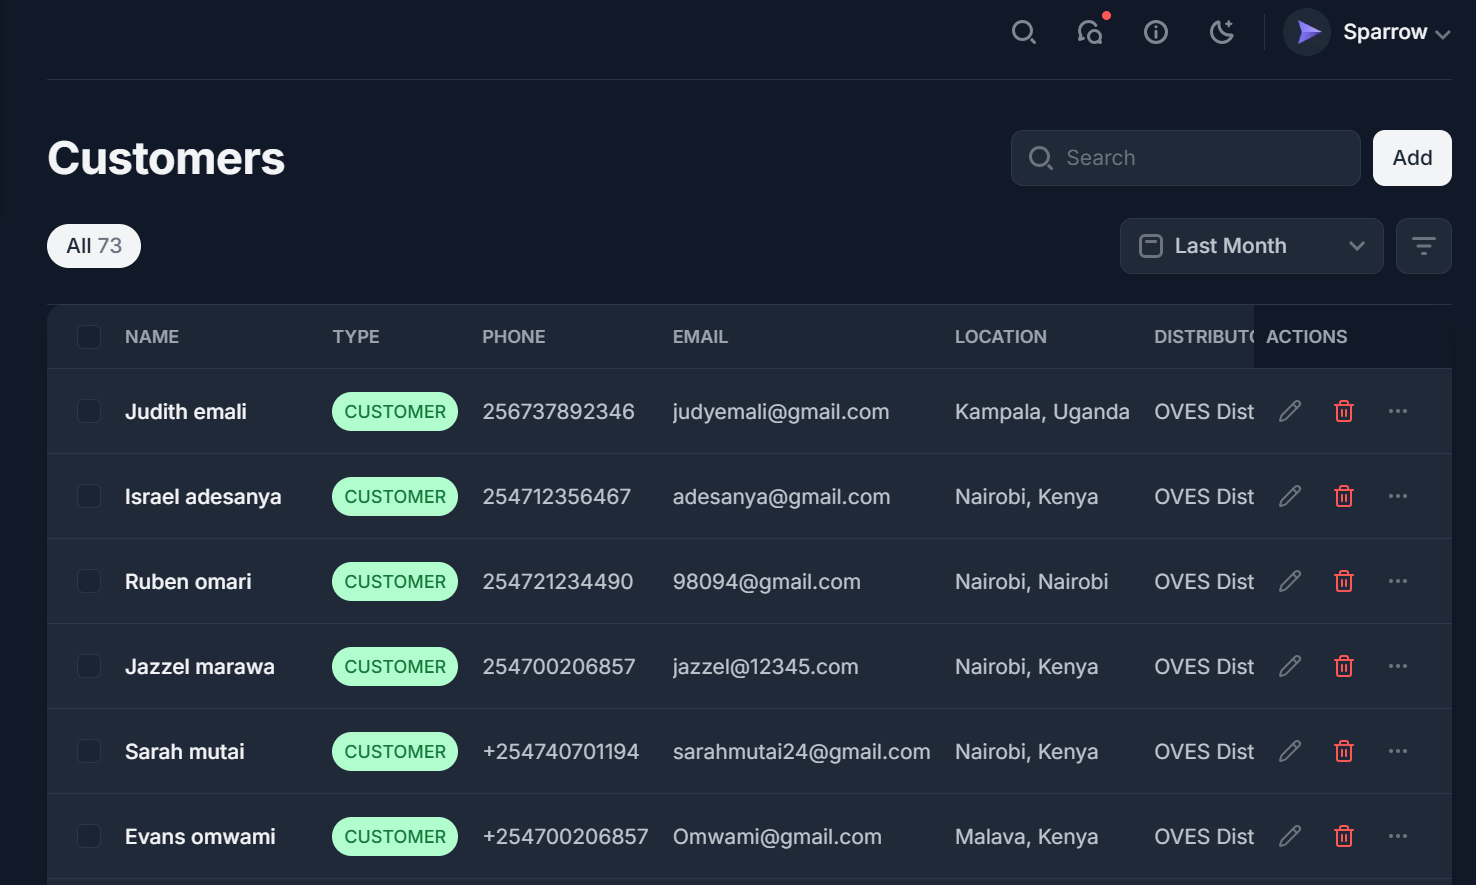Open more actions for Ruben omari
Screen dimensions: 1476x885
[x=1398, y=581]
